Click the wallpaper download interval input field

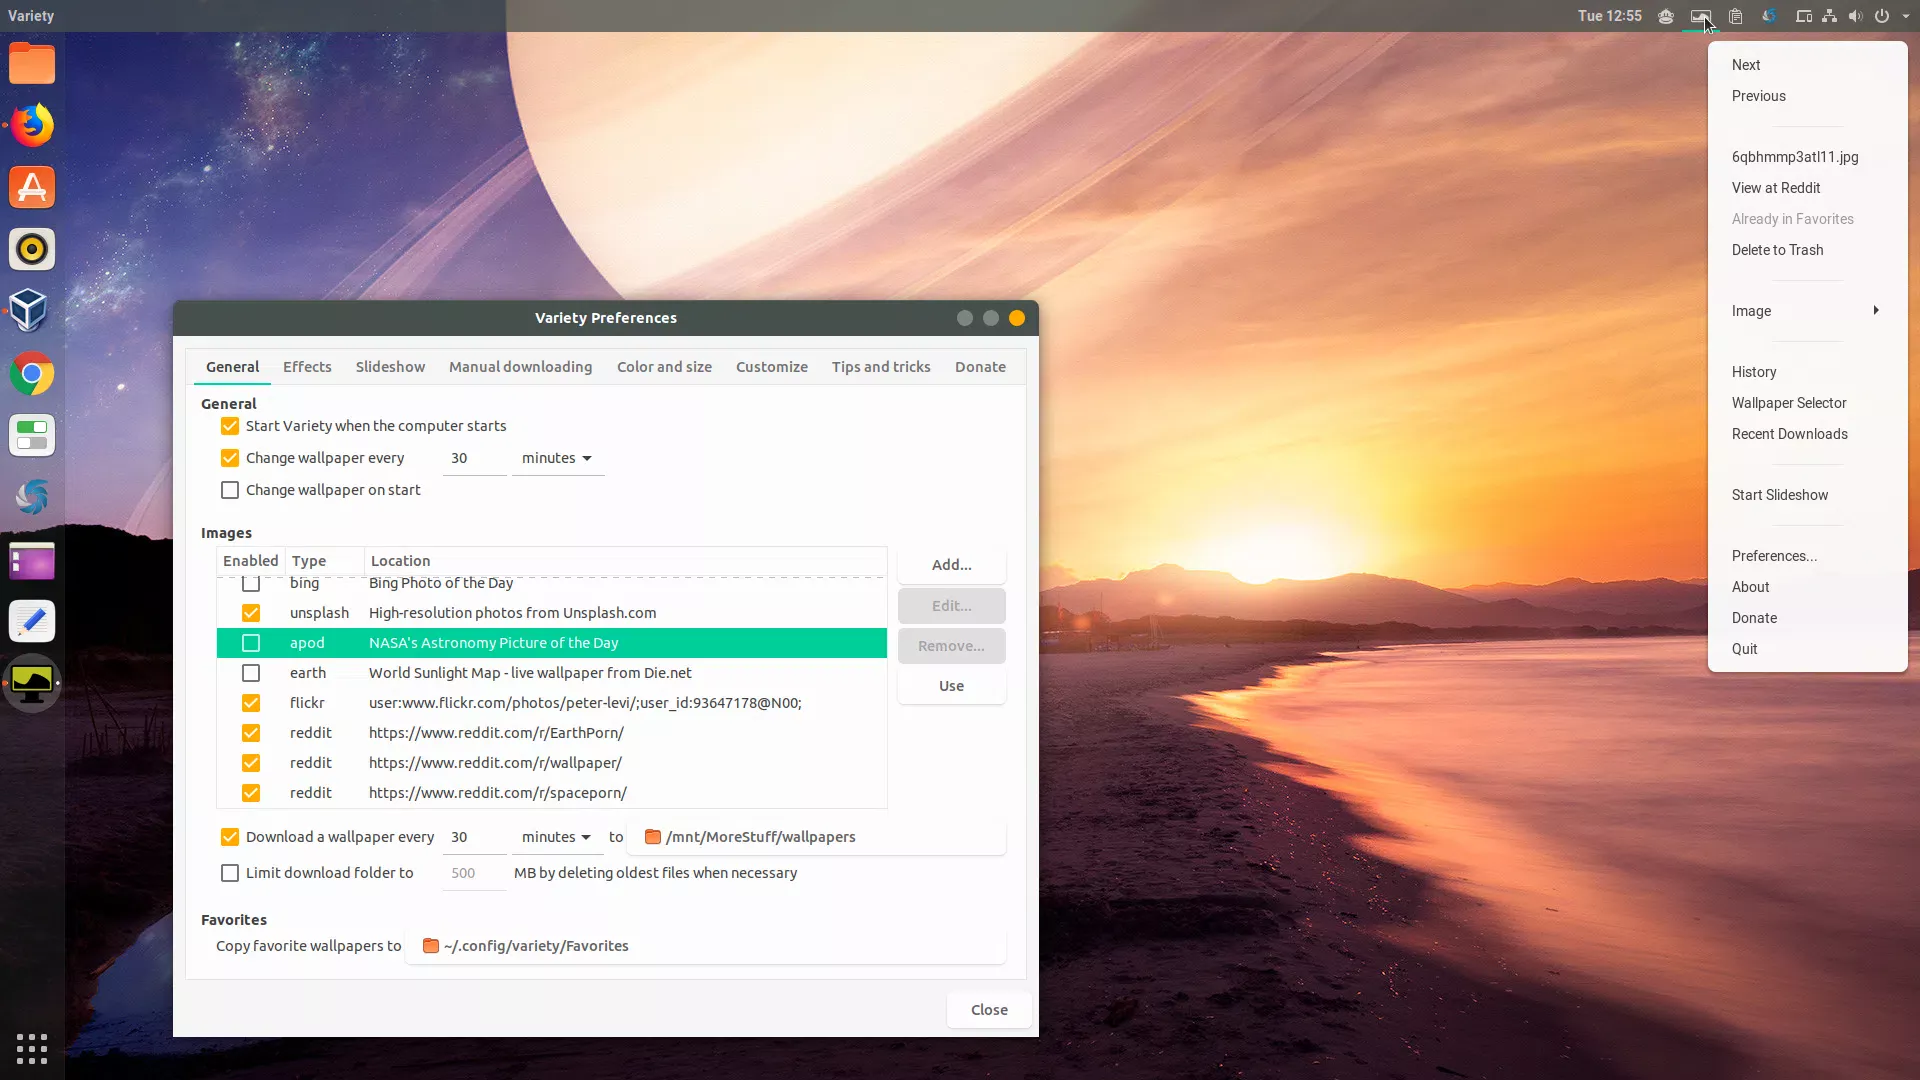[472, 837]
